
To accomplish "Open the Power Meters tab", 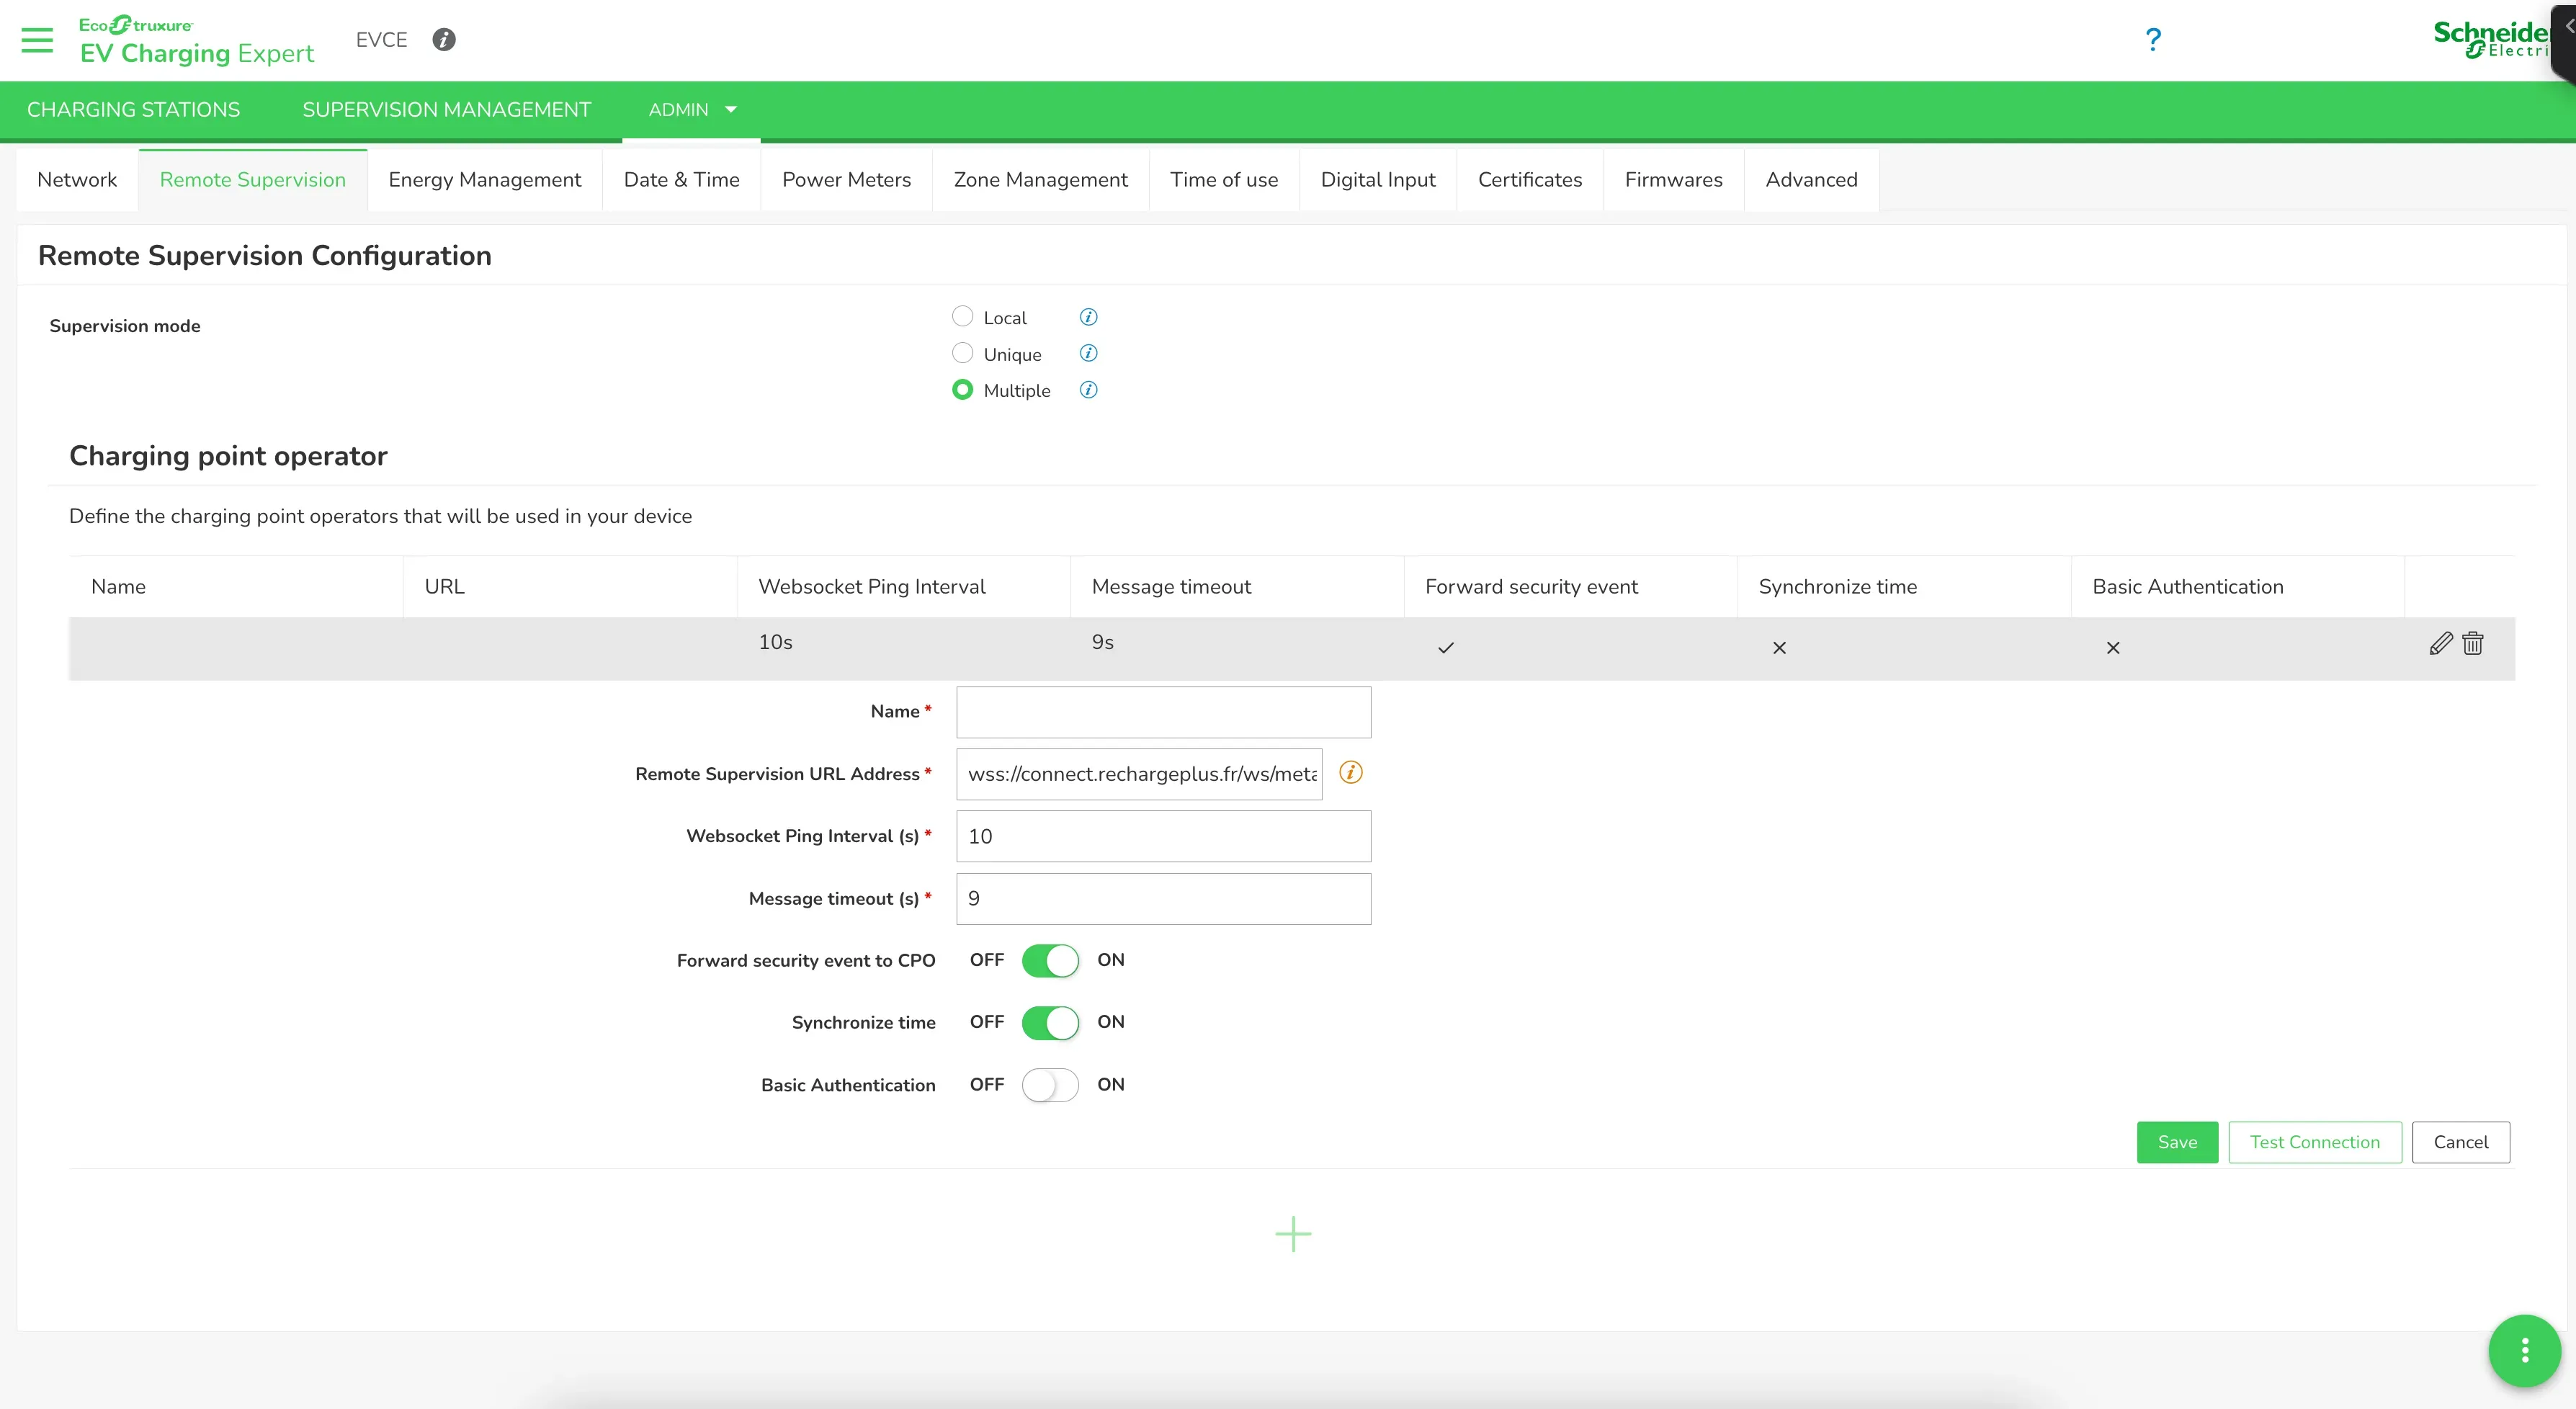I will click(847, 180).
